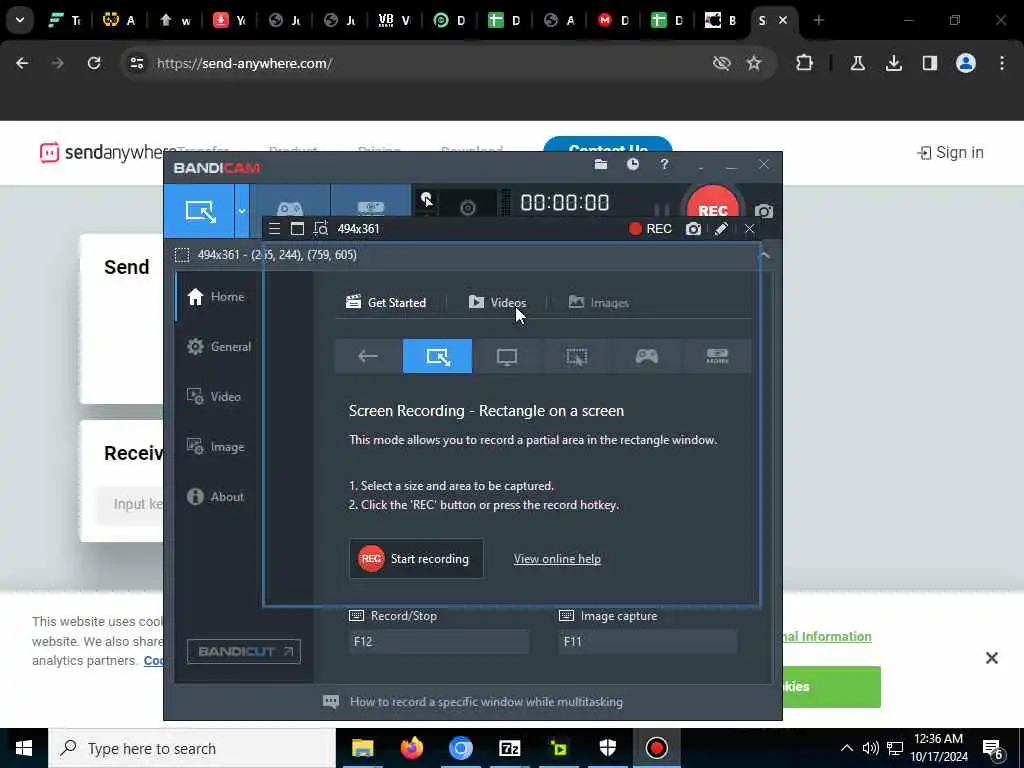Collapse the capture area info bar chevron
The image size is (1024, 768).
click(765, 255)
